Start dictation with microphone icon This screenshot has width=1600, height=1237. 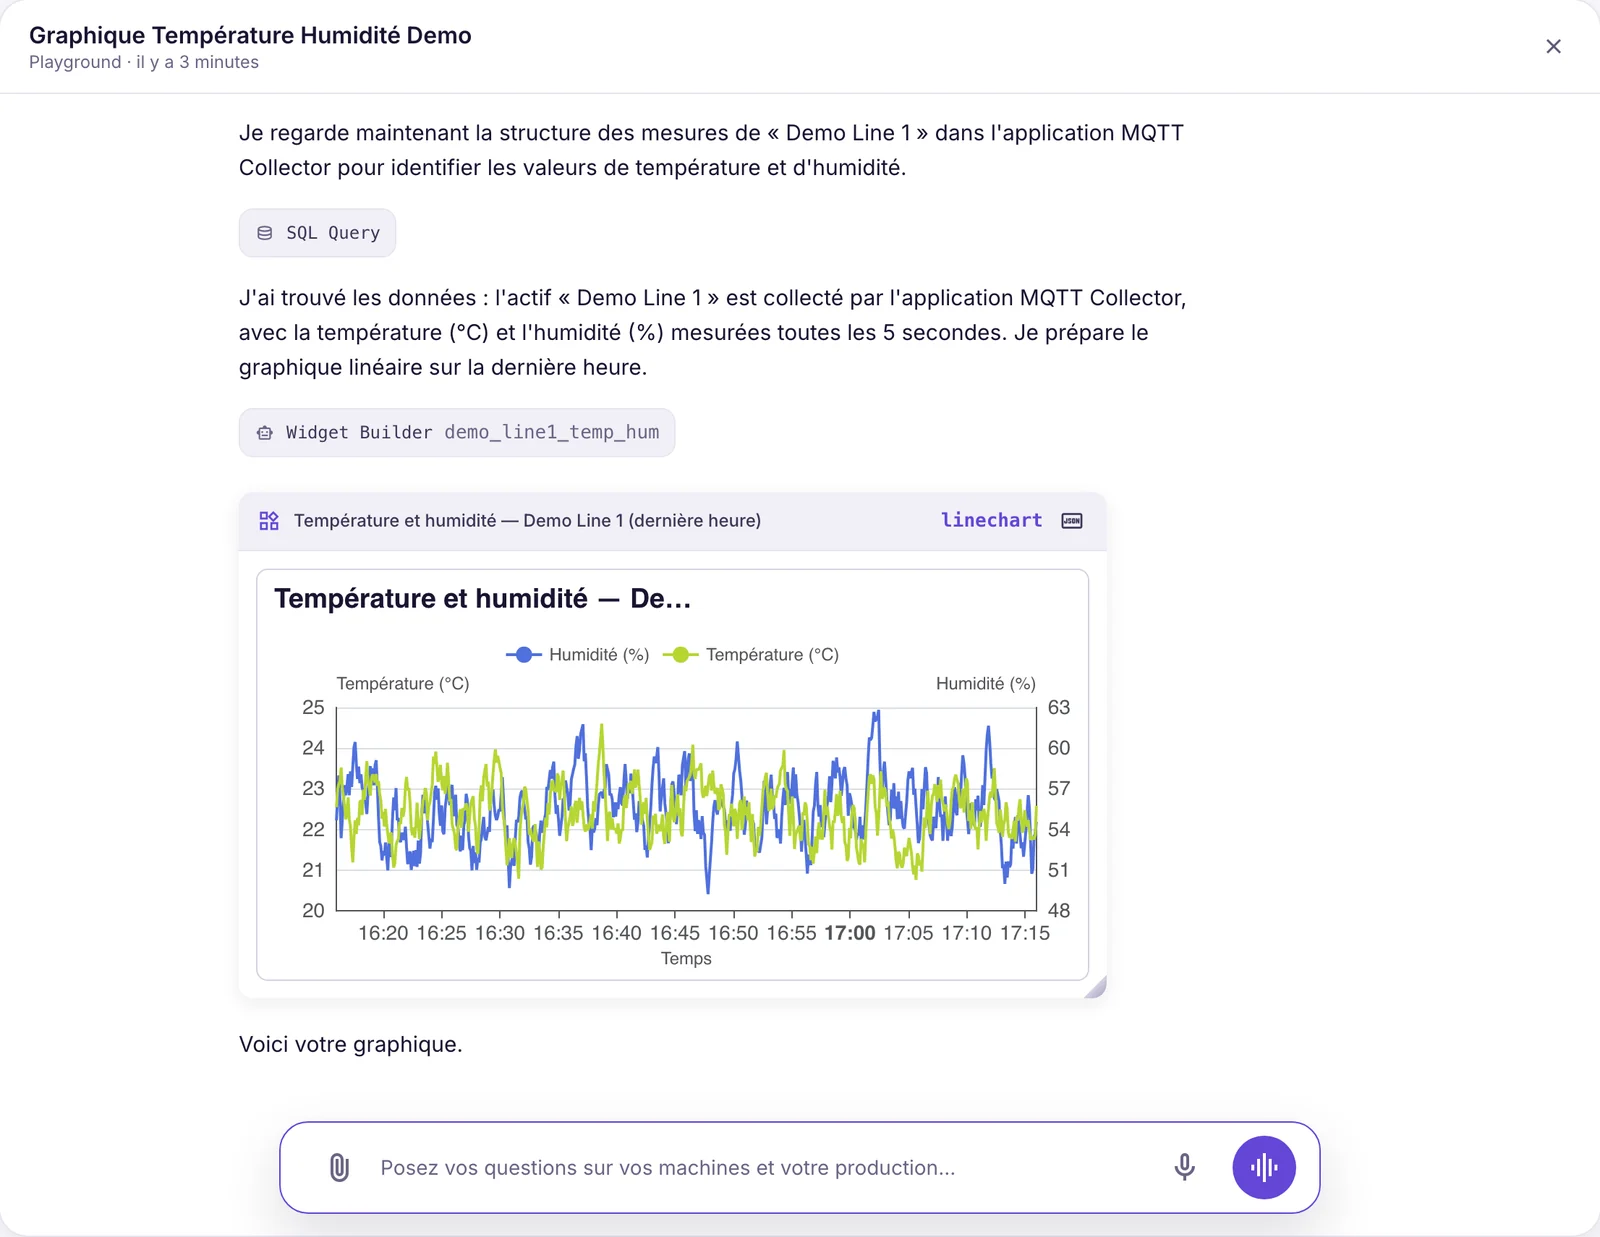pos(1184,1168)
